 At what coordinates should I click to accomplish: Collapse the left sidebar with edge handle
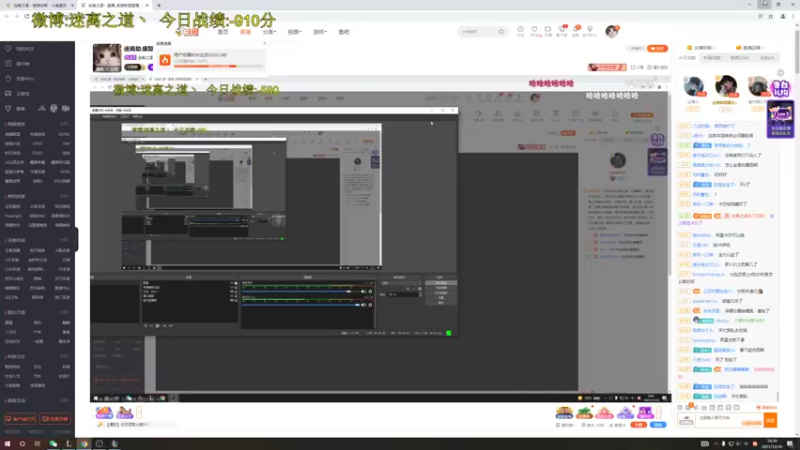tap(77, 239)
